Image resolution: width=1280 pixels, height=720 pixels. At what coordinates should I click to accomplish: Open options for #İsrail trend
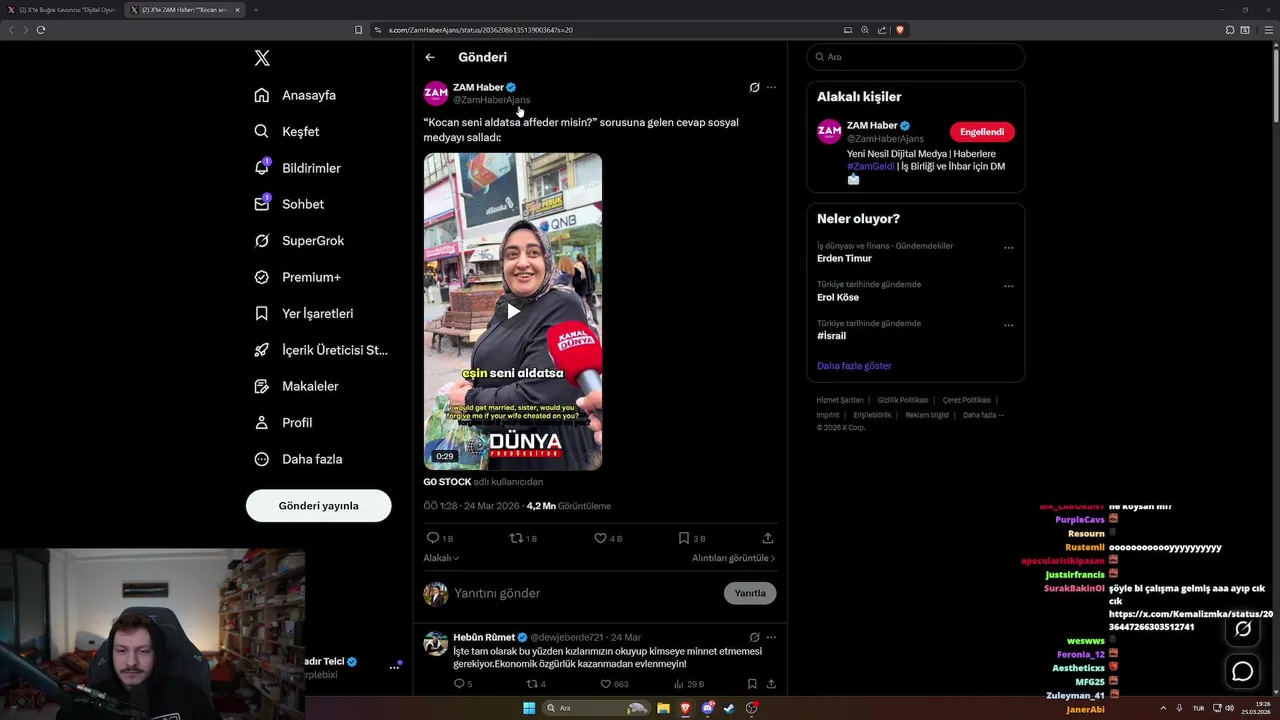tap(1008, 325)
